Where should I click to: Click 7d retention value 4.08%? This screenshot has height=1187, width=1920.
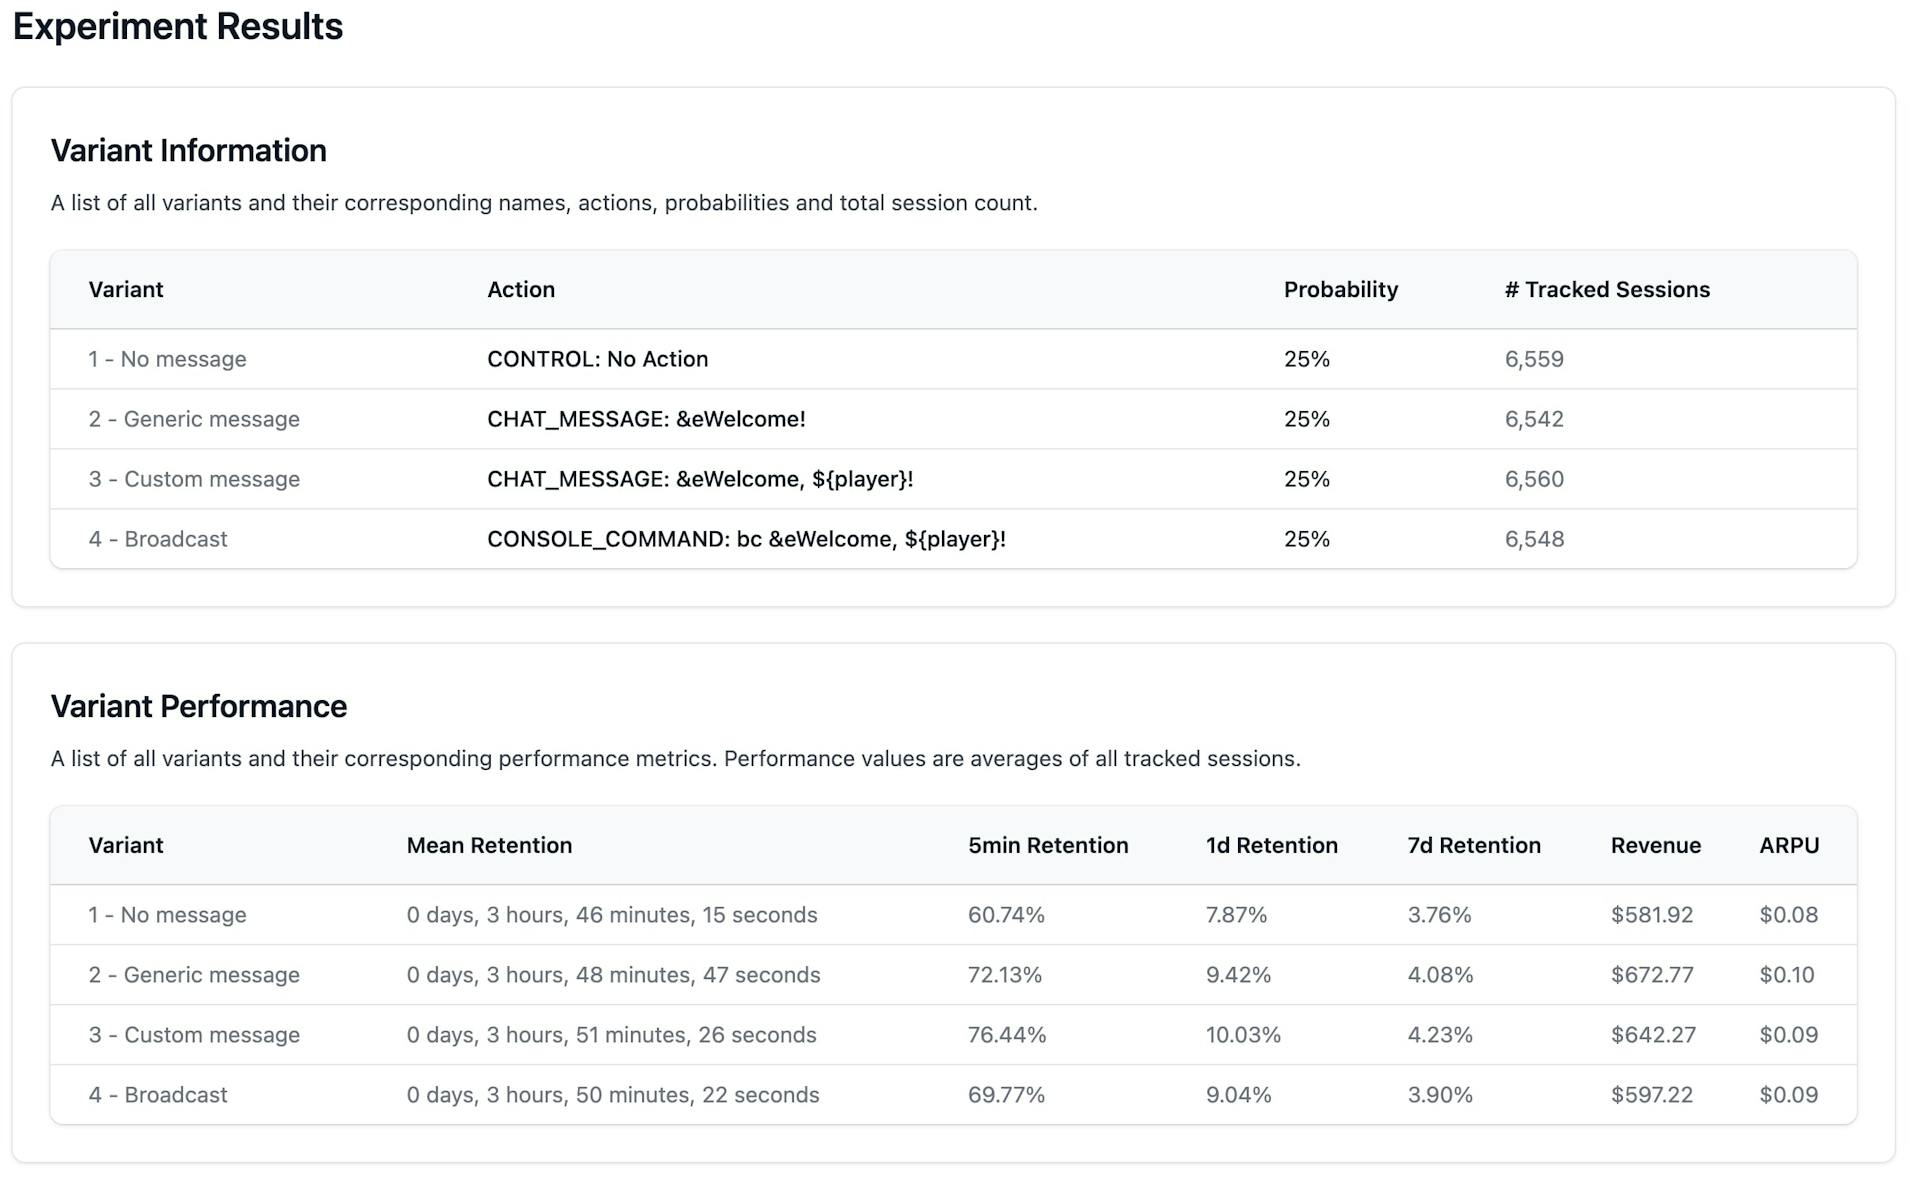(1440, 975)
